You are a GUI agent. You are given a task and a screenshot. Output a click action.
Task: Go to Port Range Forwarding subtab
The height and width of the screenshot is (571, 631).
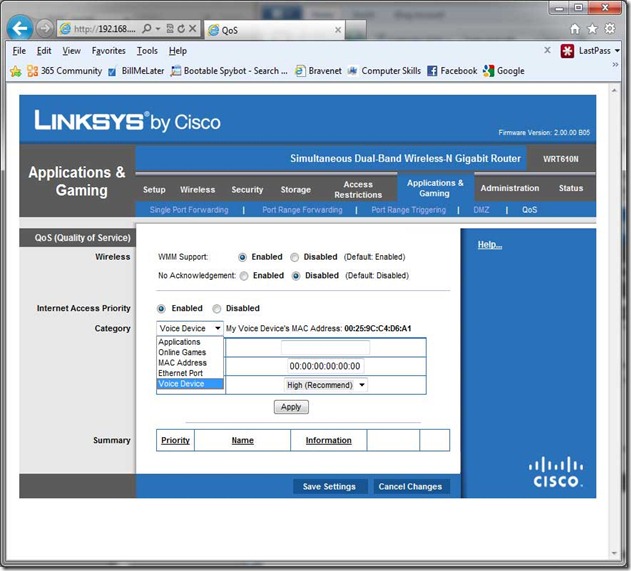pyautogui.click(x=302, y=210)
